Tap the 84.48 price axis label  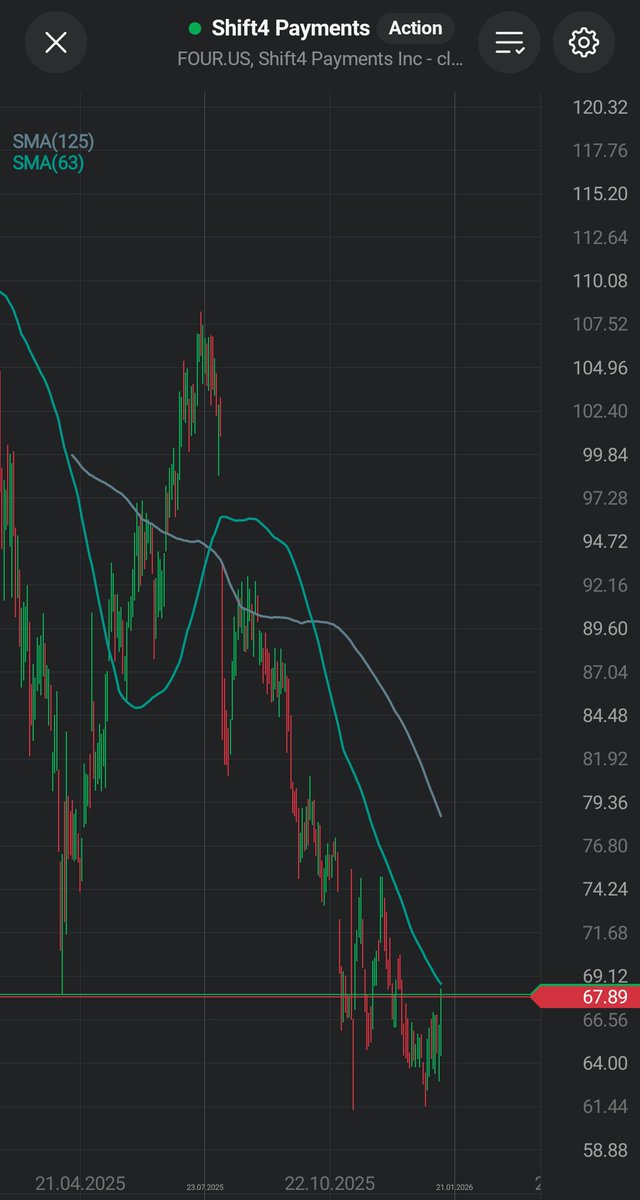604,715
